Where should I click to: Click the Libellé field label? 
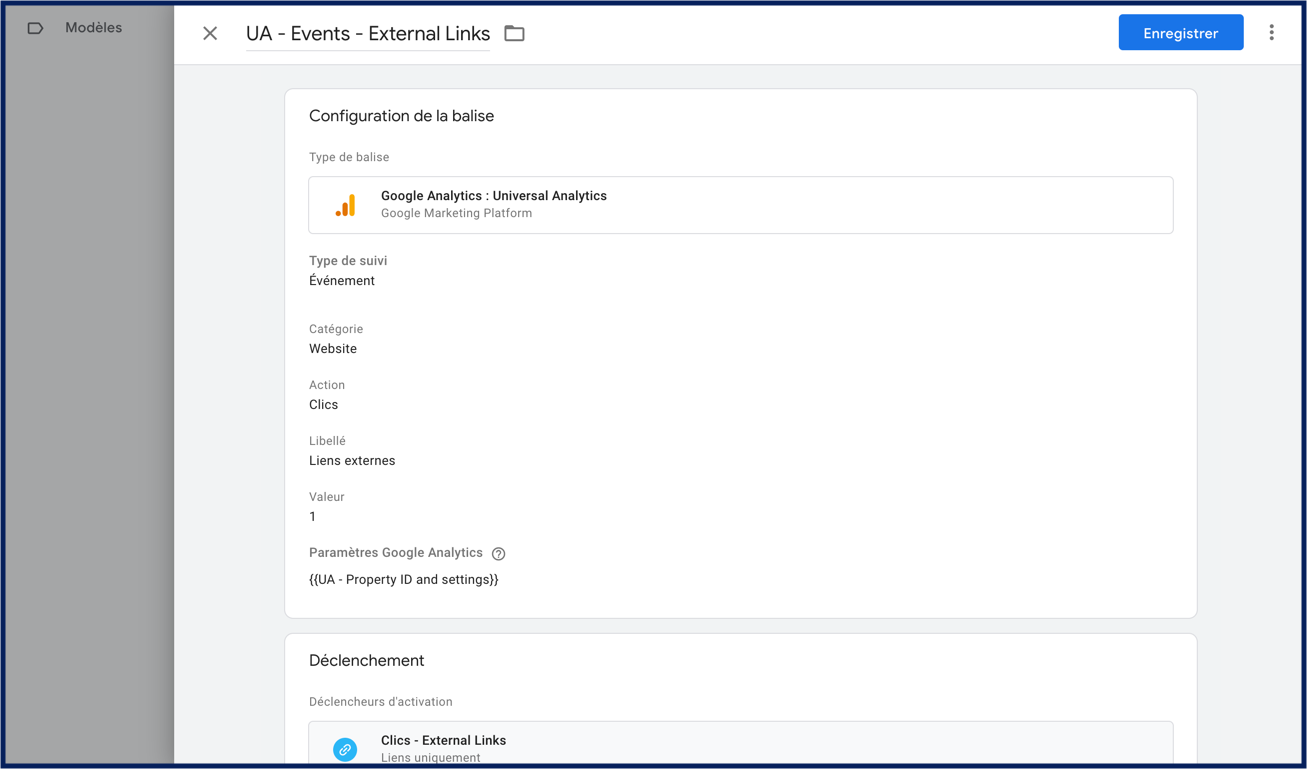pyautogui.click(x=327, y=441)
